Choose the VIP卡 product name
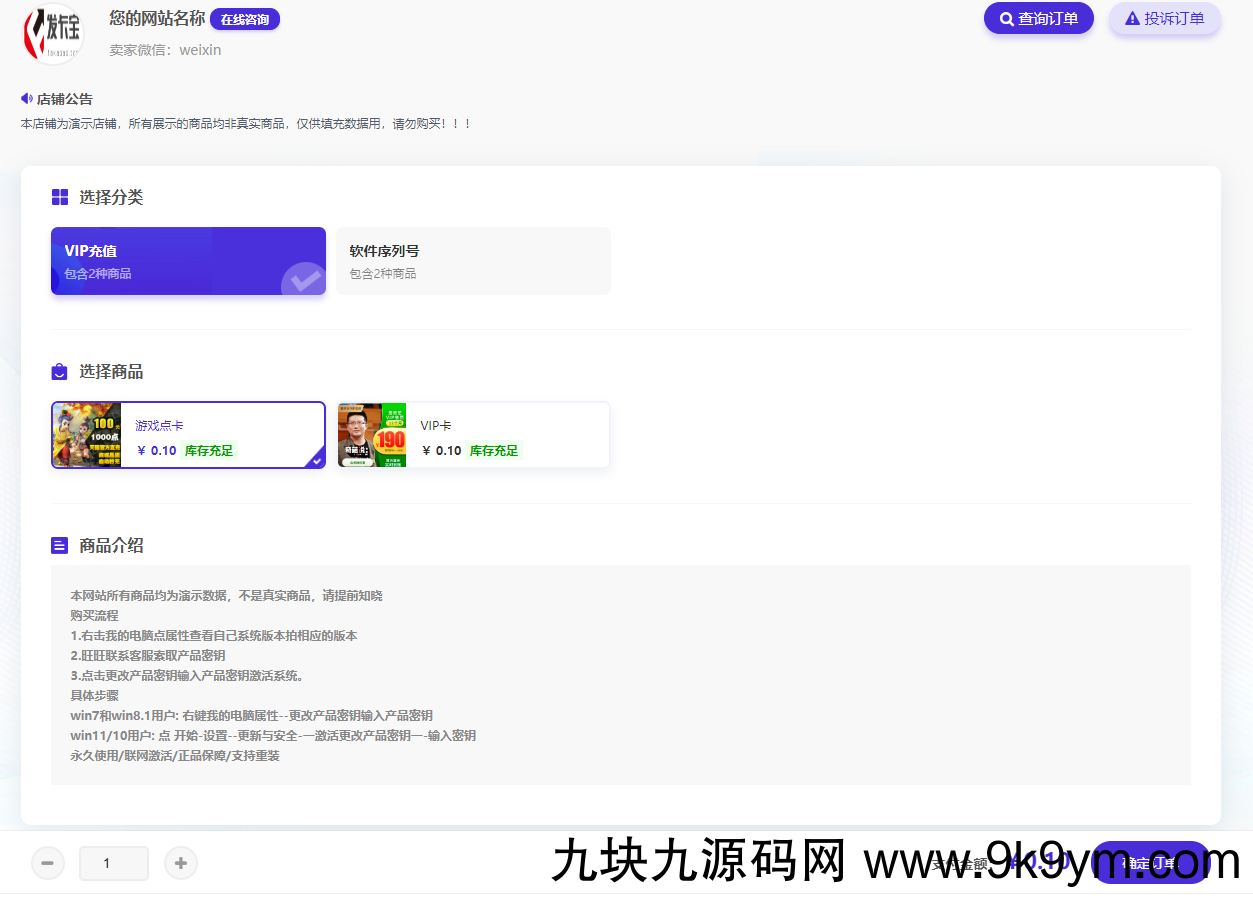This screenshot has height=898, width=1253. tap(436, 426)
